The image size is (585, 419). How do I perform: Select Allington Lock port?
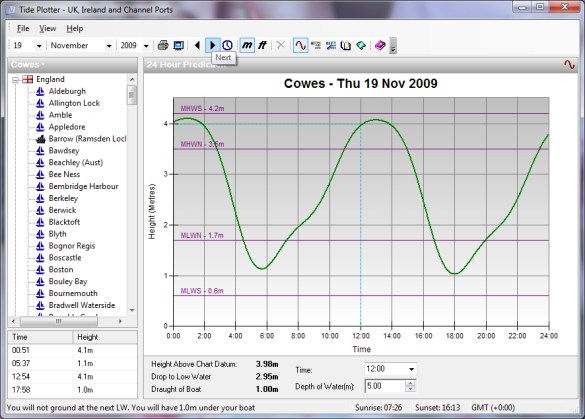tap(74, 103)
